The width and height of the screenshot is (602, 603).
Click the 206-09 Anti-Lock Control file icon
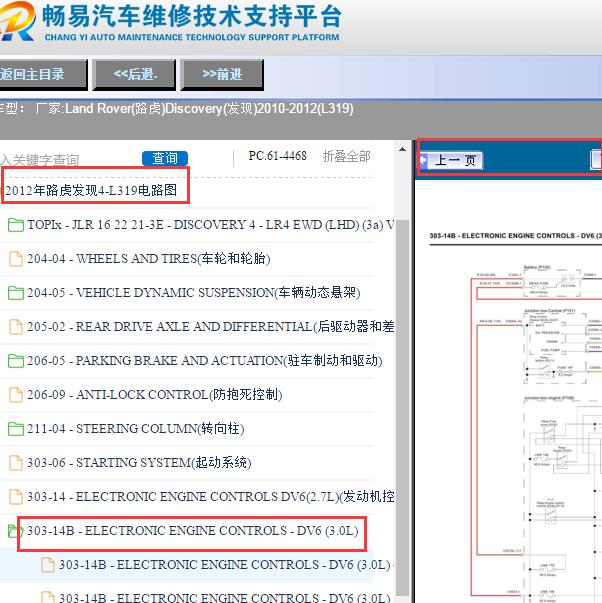[x=15, y=395]
